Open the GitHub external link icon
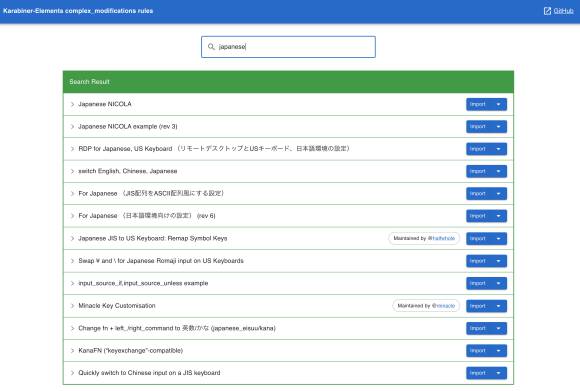Viewport: 580px width, 391px height. [x=547, y=11]
